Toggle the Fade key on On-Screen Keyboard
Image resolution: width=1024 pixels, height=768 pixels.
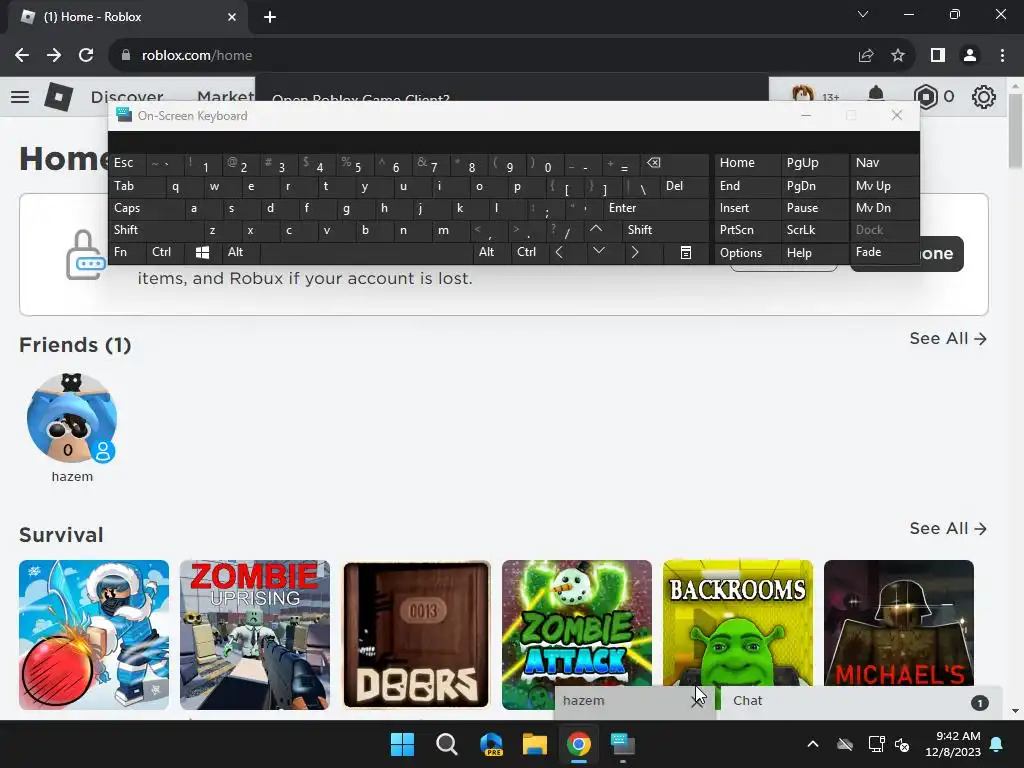click(x=884, y=252)
